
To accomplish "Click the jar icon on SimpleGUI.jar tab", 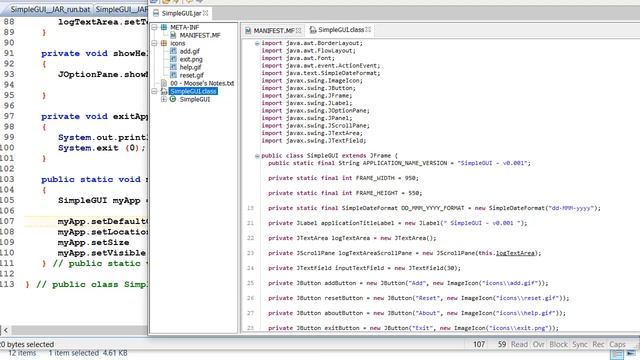I will pos(156,13).
